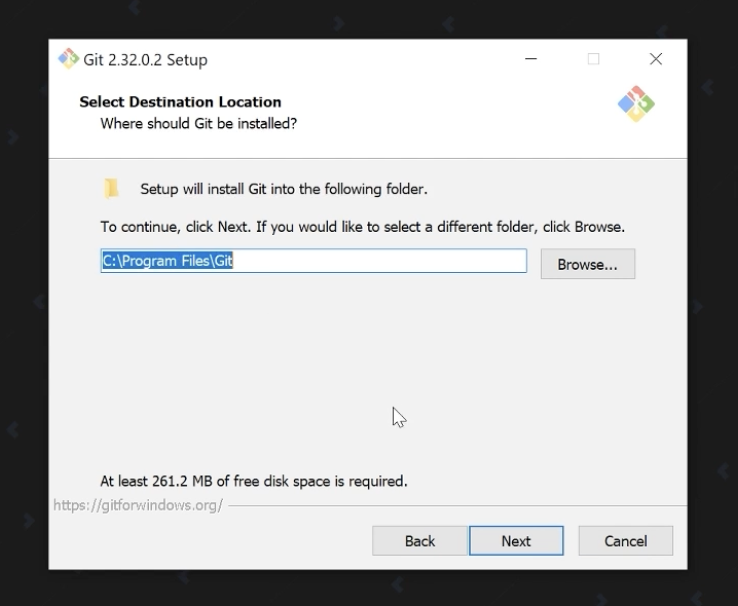738x606 pixels.
Task: Minimize the Git Setup window
Action: tap(531, 59)
